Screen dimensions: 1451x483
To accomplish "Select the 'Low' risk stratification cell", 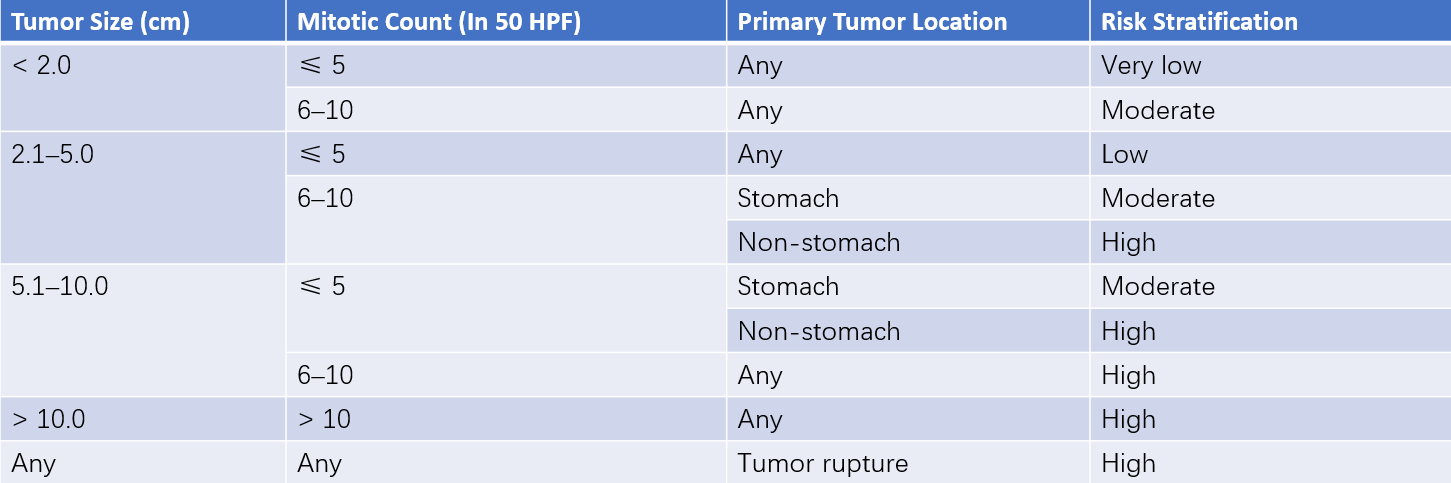I will click(1270, 154).
